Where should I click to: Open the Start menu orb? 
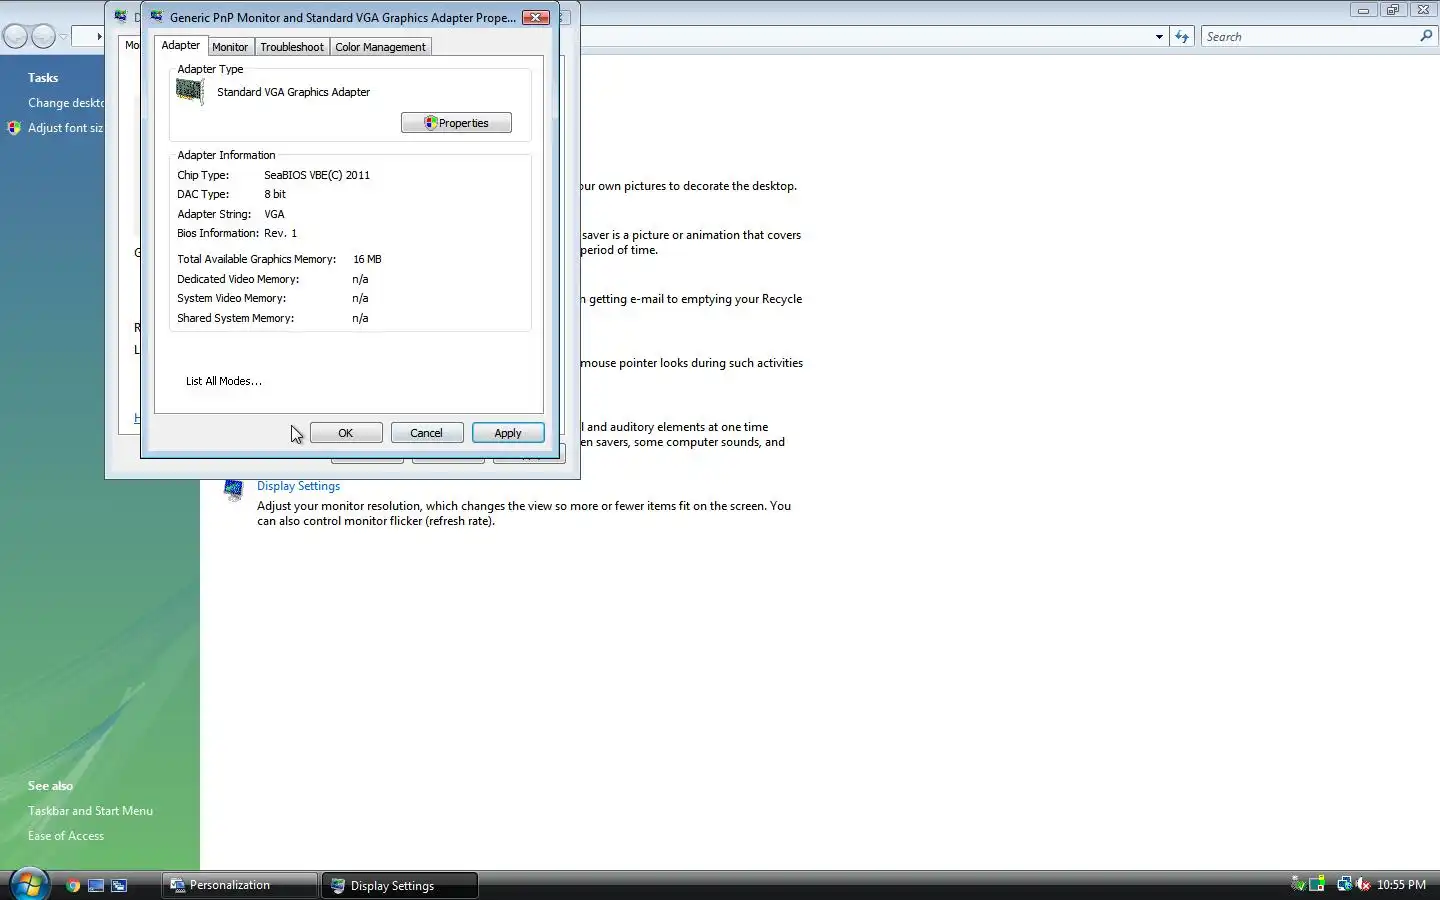pyautogui.click(x=29, y=884)
